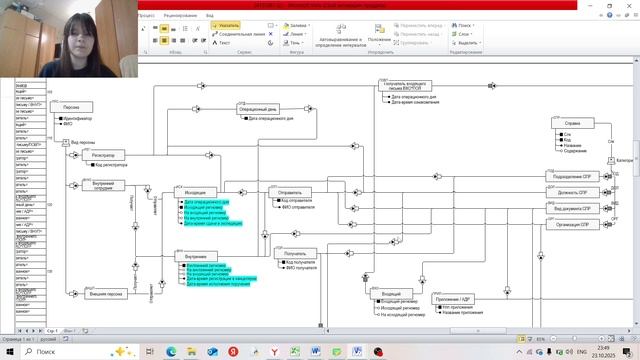Click Переместить вперед

point(418,26)
